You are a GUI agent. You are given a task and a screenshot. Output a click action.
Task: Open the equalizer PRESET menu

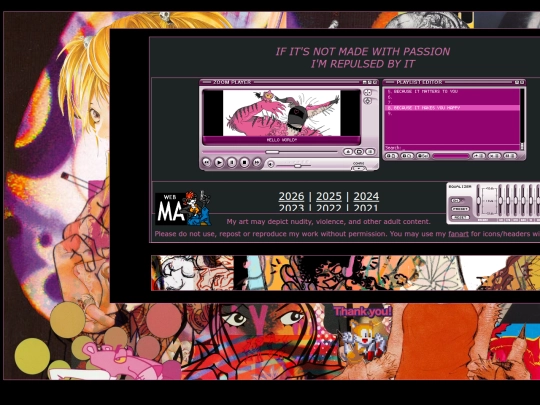pos(460,209)
